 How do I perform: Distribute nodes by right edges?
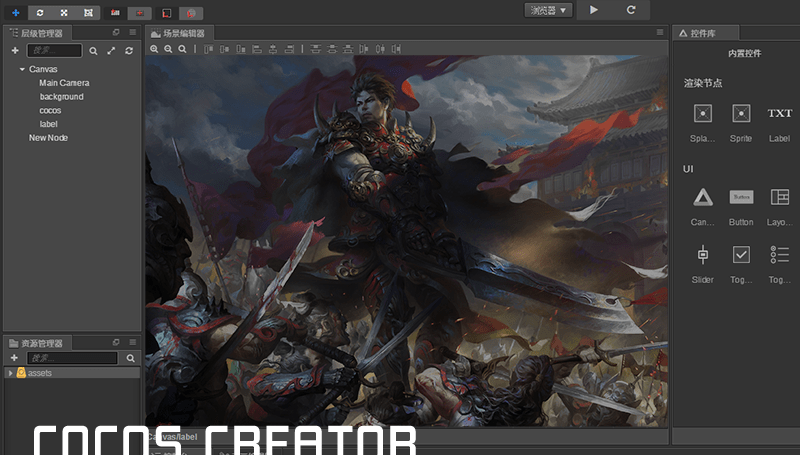click(396, 49)
